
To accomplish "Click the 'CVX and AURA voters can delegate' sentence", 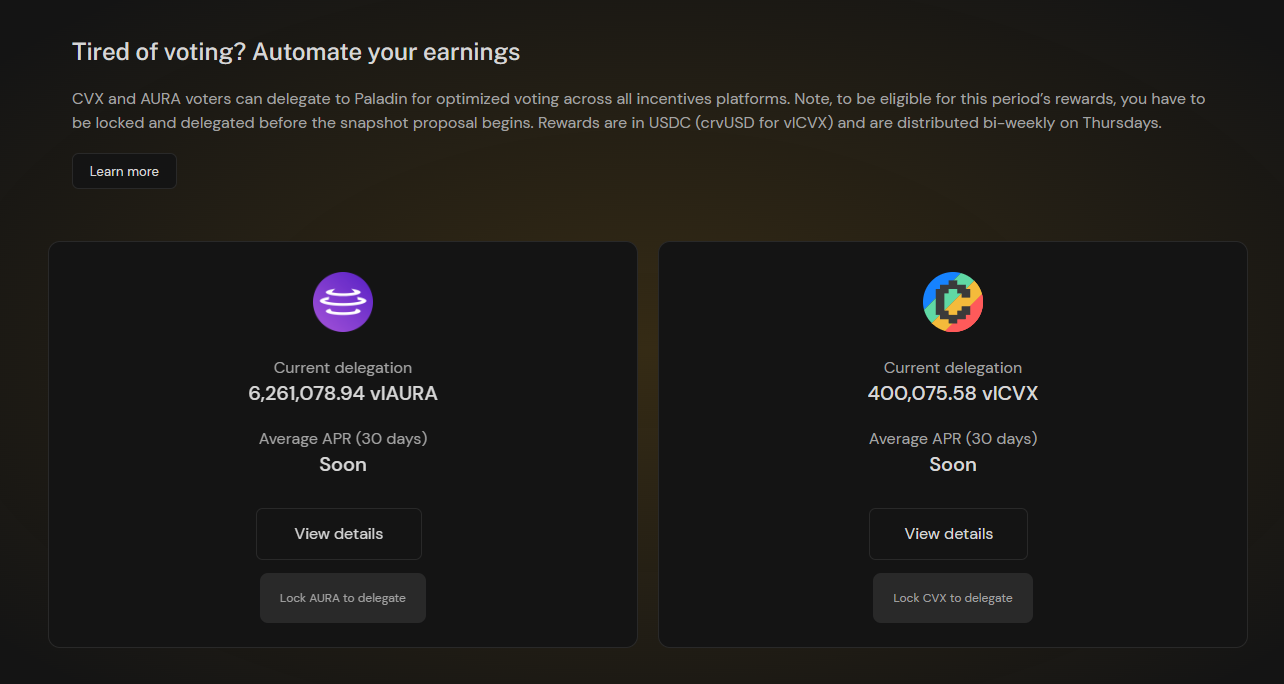I will (x=300, y=100).
